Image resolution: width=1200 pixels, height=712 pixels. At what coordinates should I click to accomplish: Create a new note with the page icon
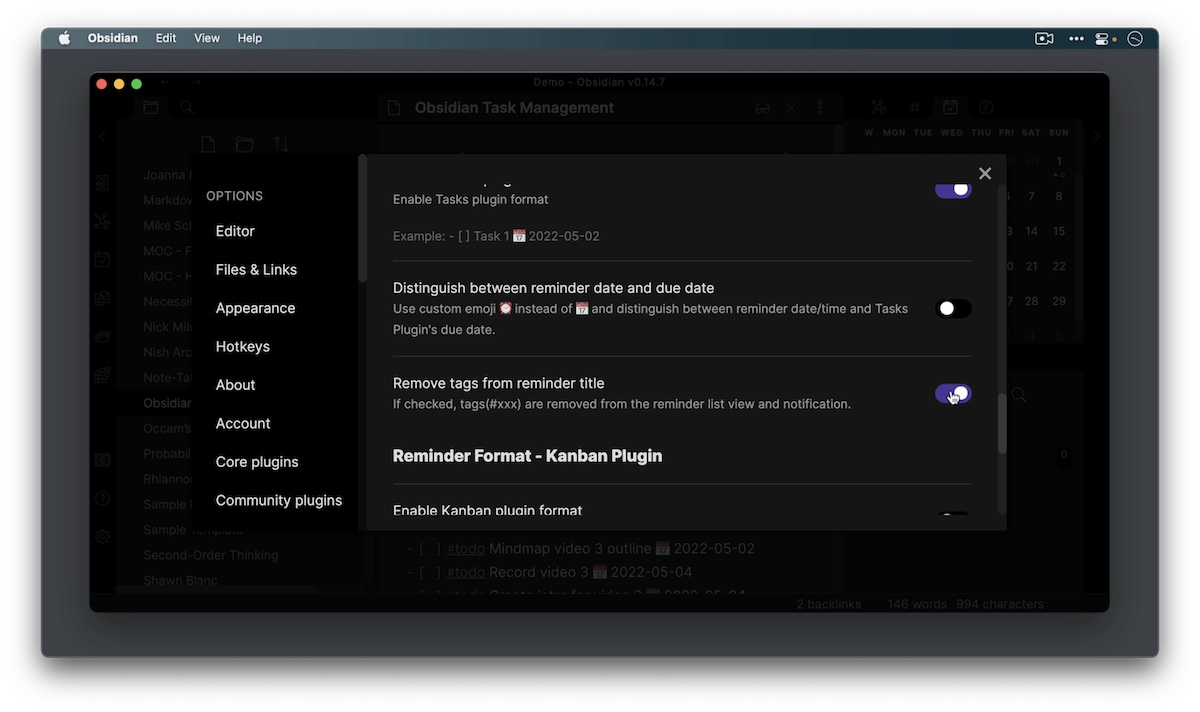click(208, 144)
